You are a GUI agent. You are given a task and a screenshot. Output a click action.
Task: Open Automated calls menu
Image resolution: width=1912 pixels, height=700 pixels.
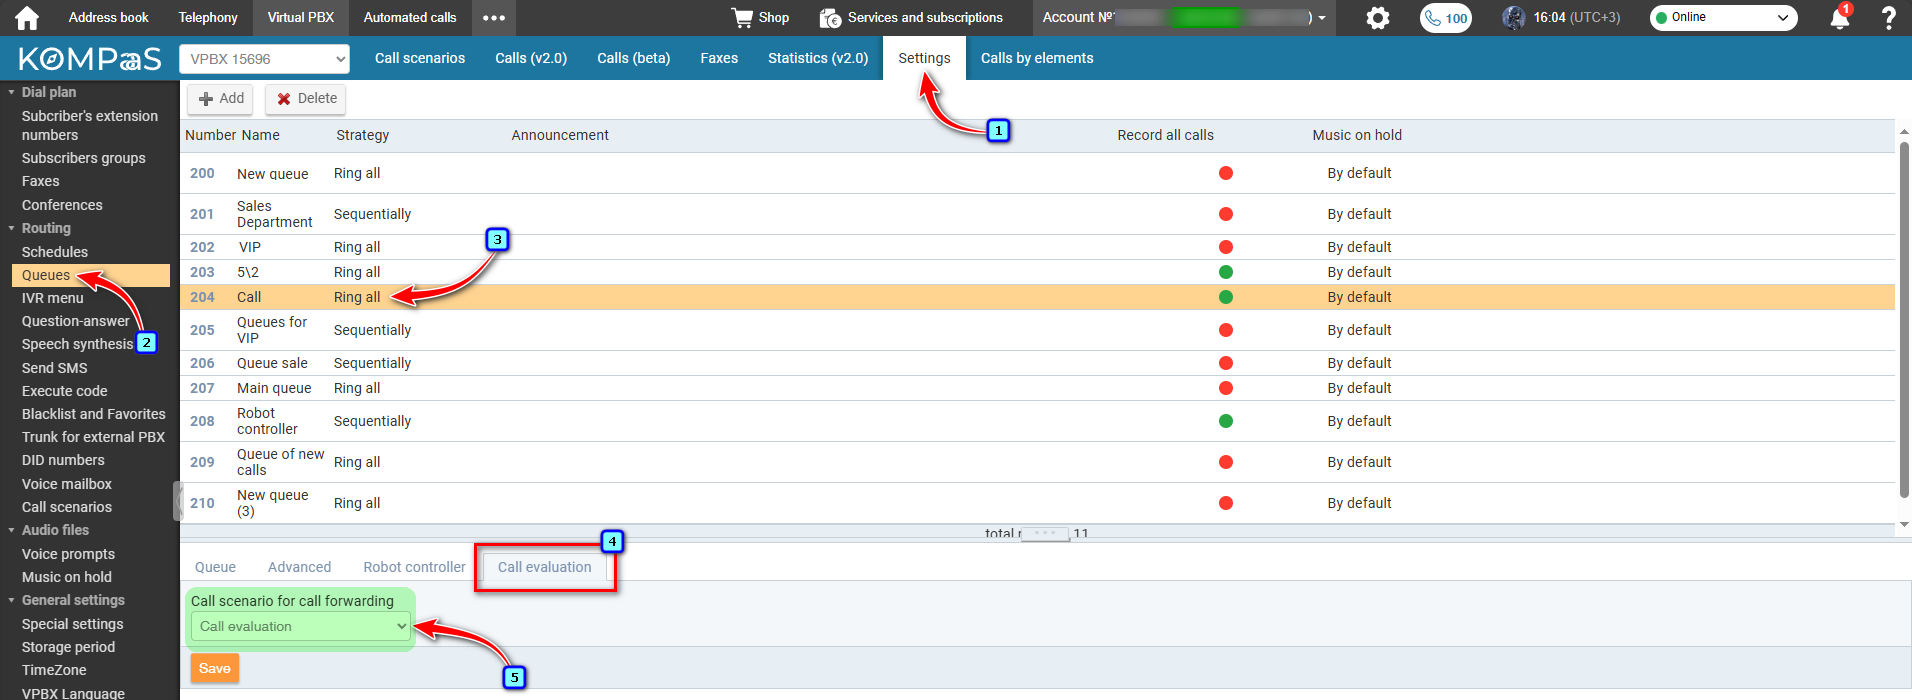coord(410,17)
